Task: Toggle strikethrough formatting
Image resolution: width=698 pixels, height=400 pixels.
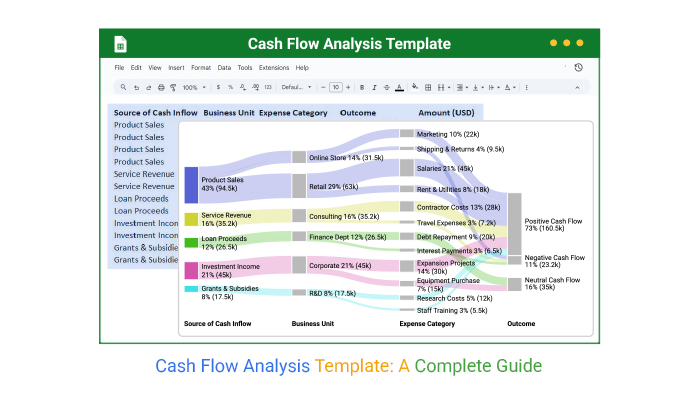Action: 386,87
